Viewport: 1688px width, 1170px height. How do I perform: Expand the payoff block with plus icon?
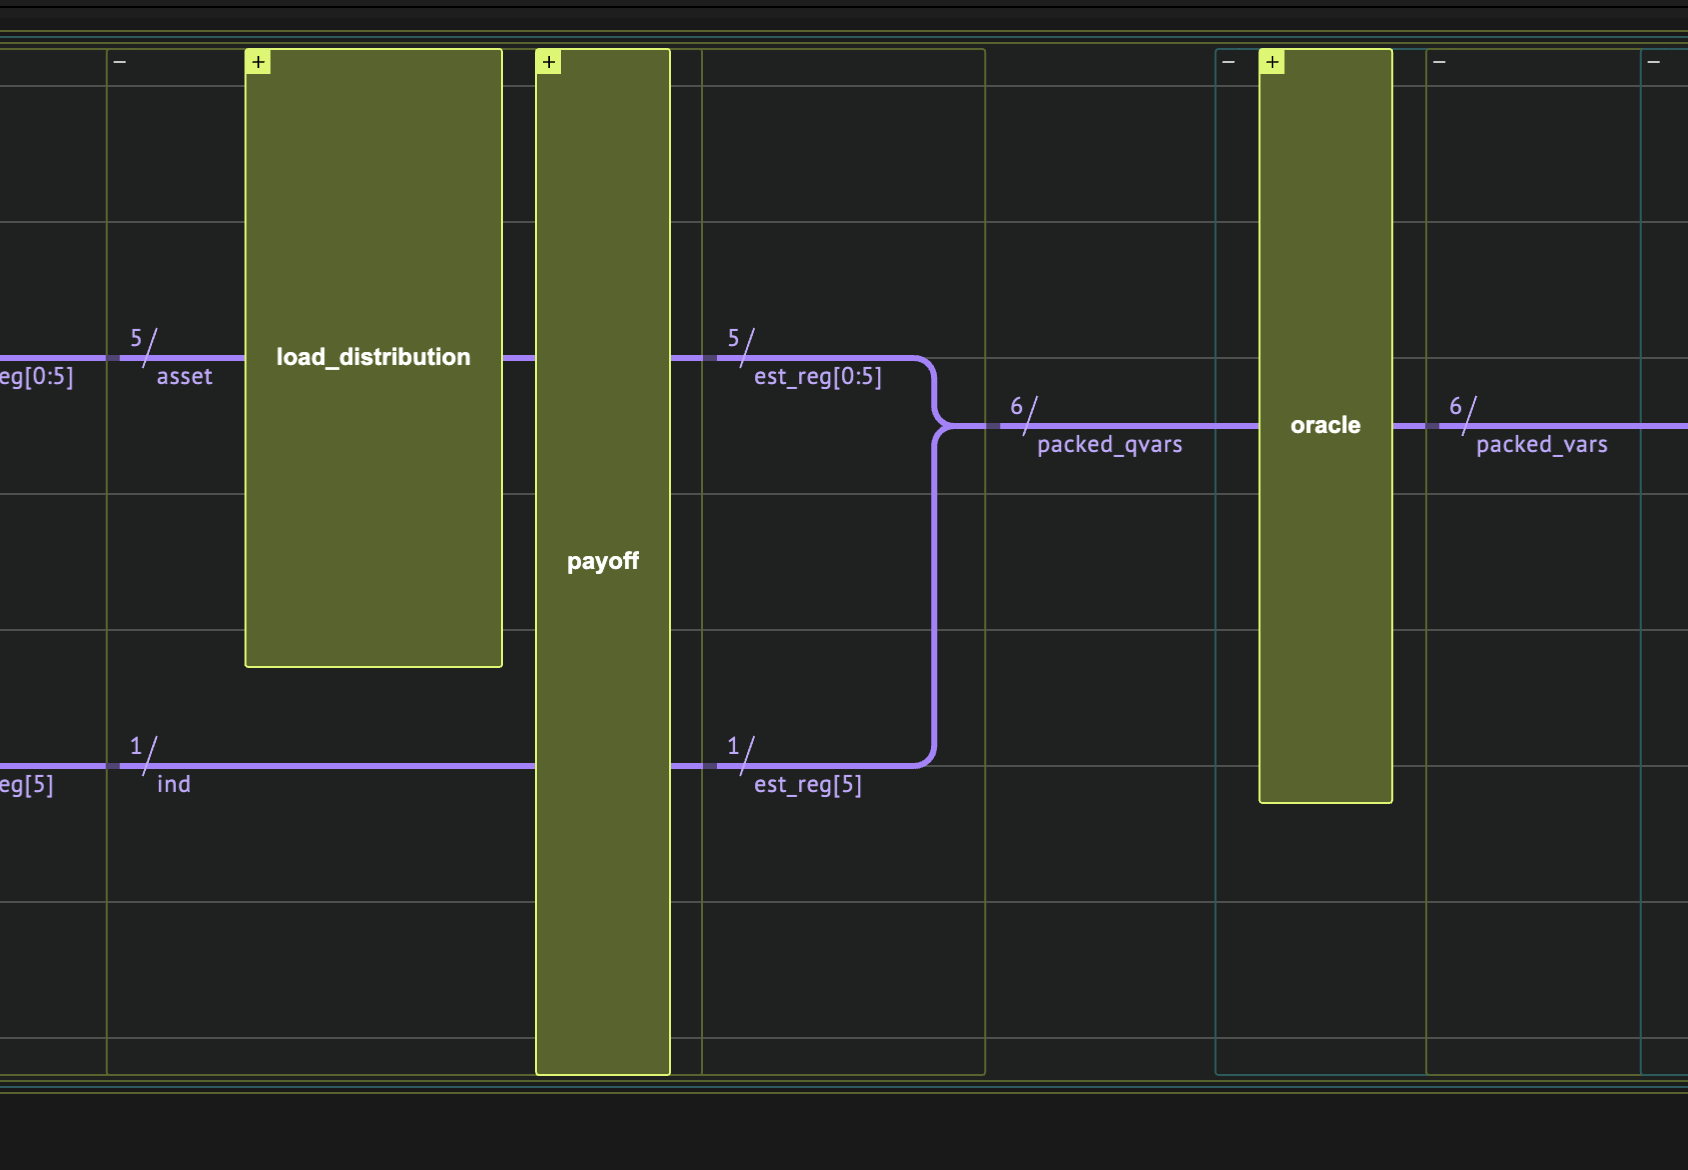point(549,62)
